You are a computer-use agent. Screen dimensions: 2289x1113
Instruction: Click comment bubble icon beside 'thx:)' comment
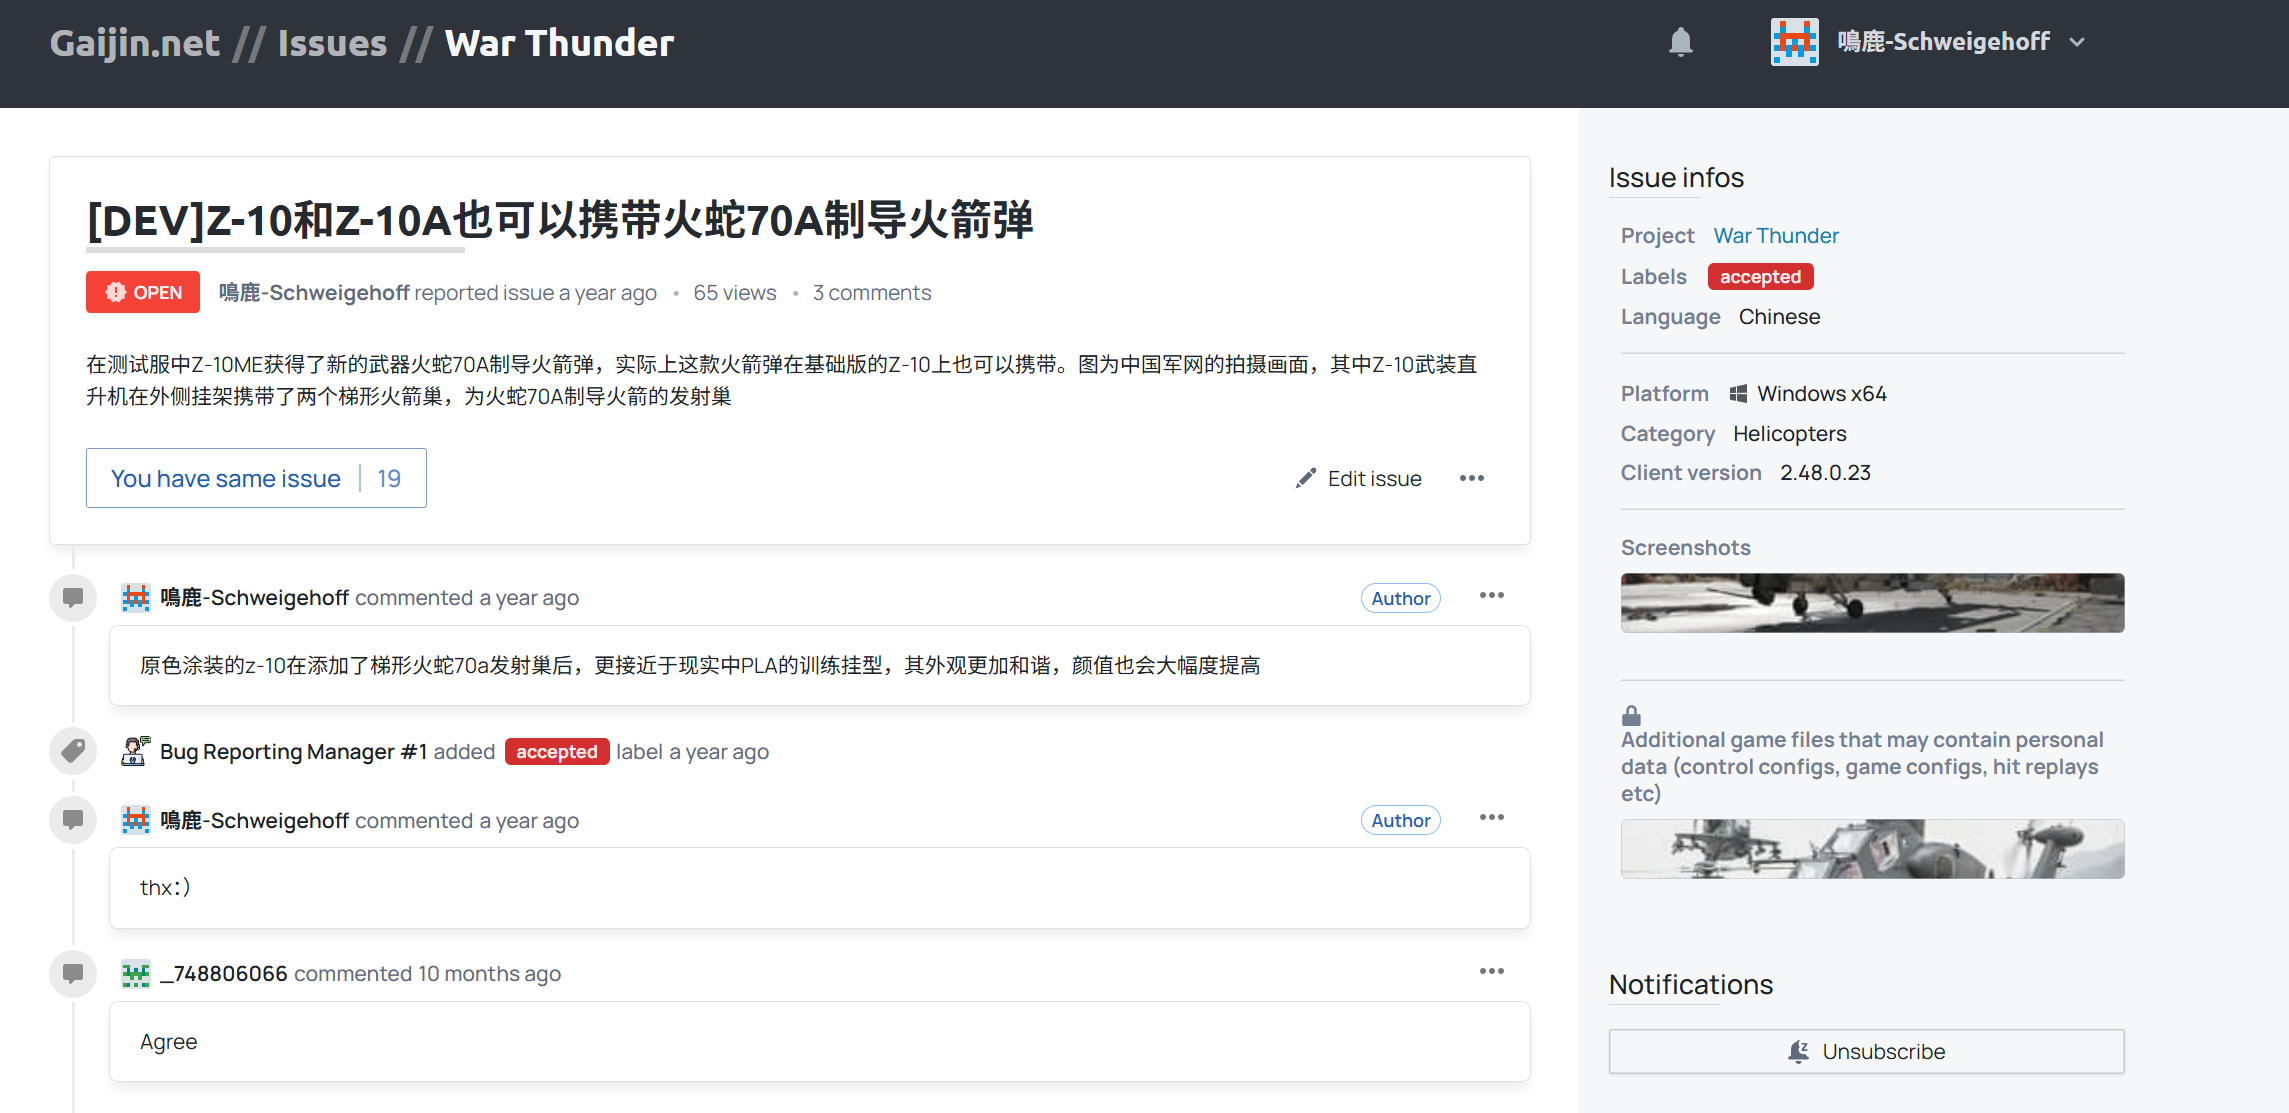point(73,820)
